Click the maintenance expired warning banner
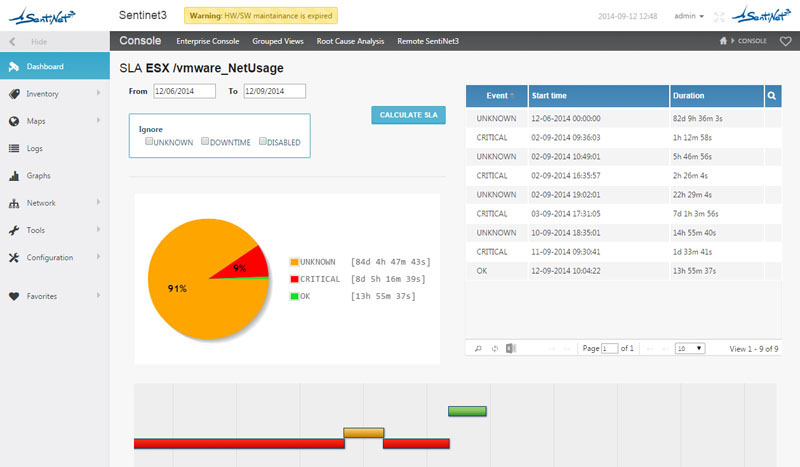The image size is (800, 467). [261, 16]
